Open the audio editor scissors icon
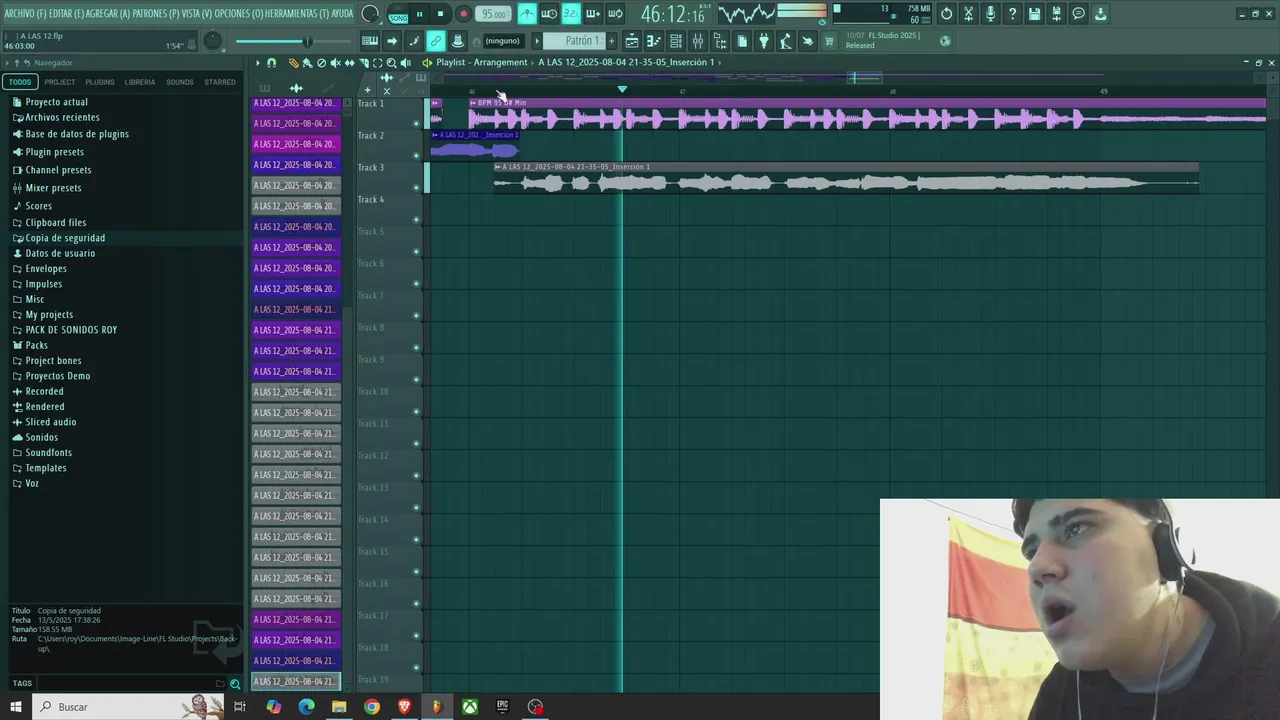 969,14
